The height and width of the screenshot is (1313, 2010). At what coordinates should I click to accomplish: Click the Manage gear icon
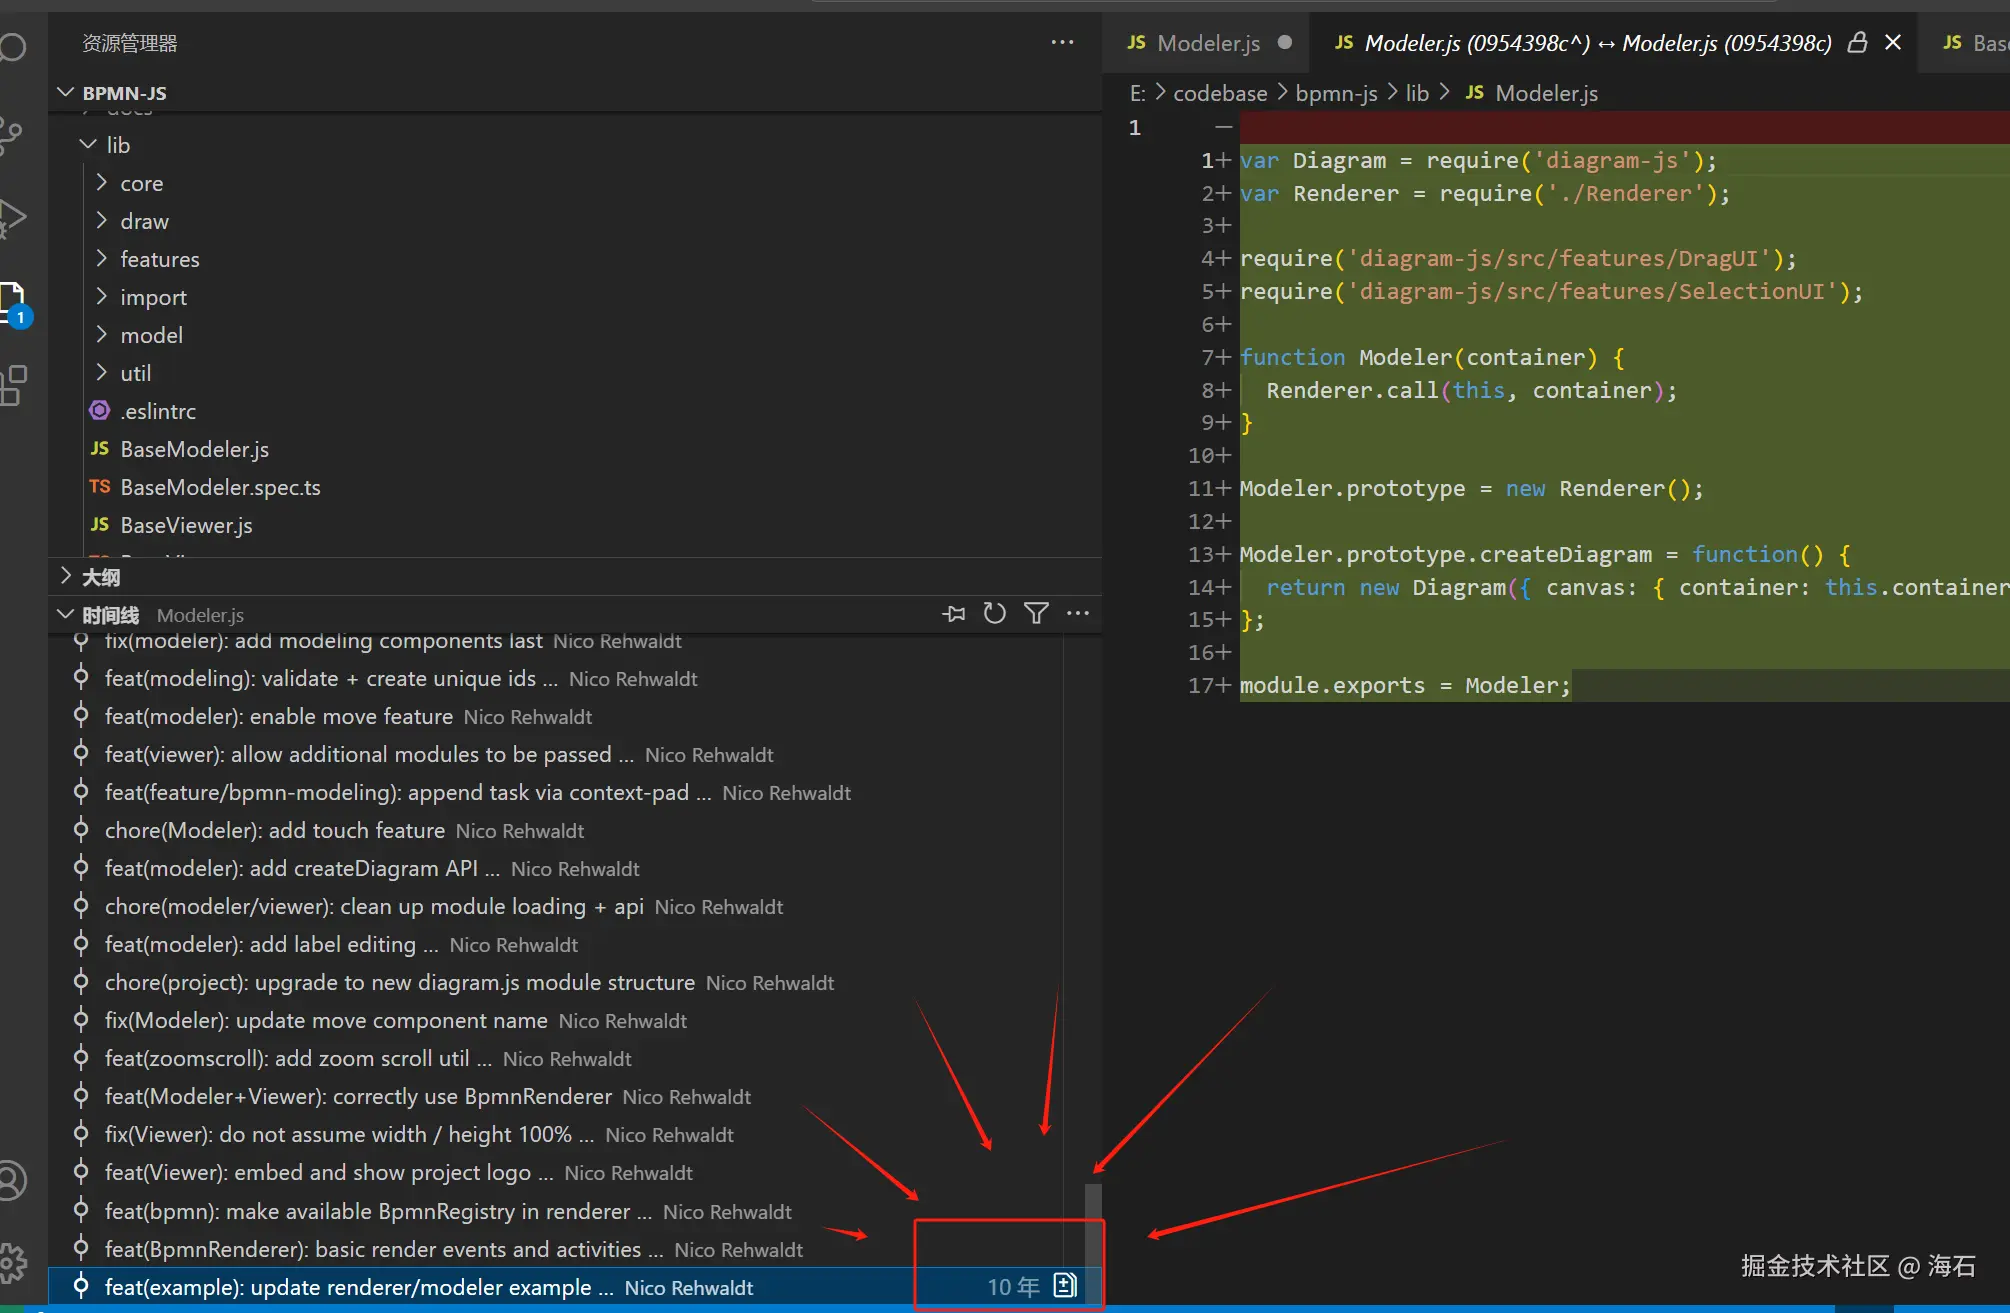pyautogui.click(x=12, y=1263)
